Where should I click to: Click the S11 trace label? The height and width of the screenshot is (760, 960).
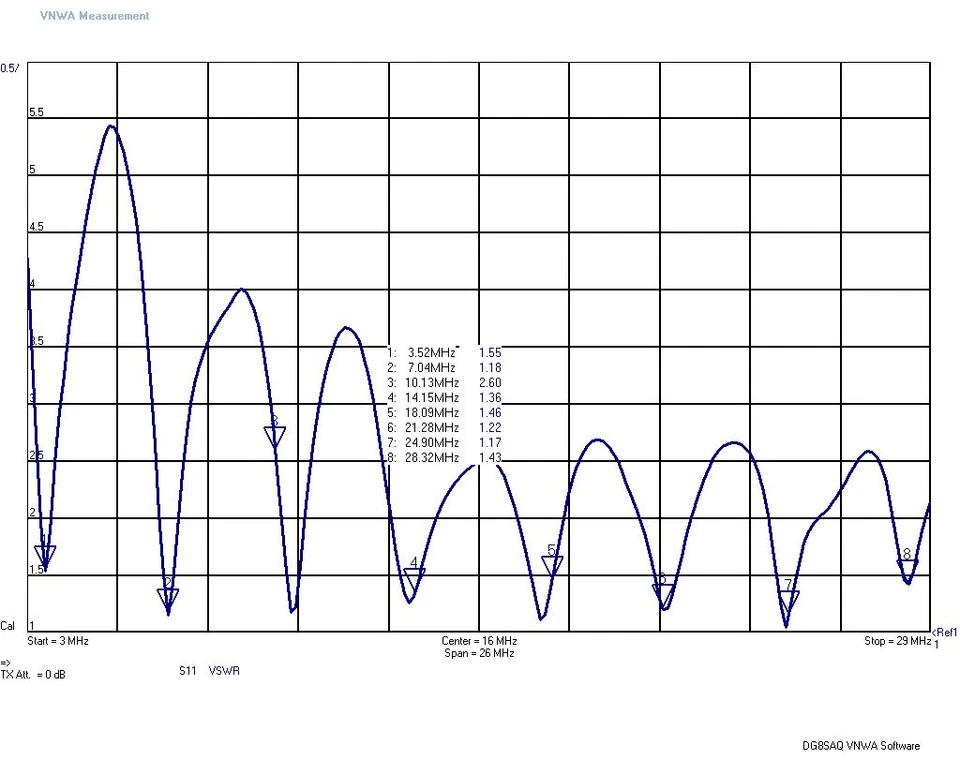[x=188, y=671]
